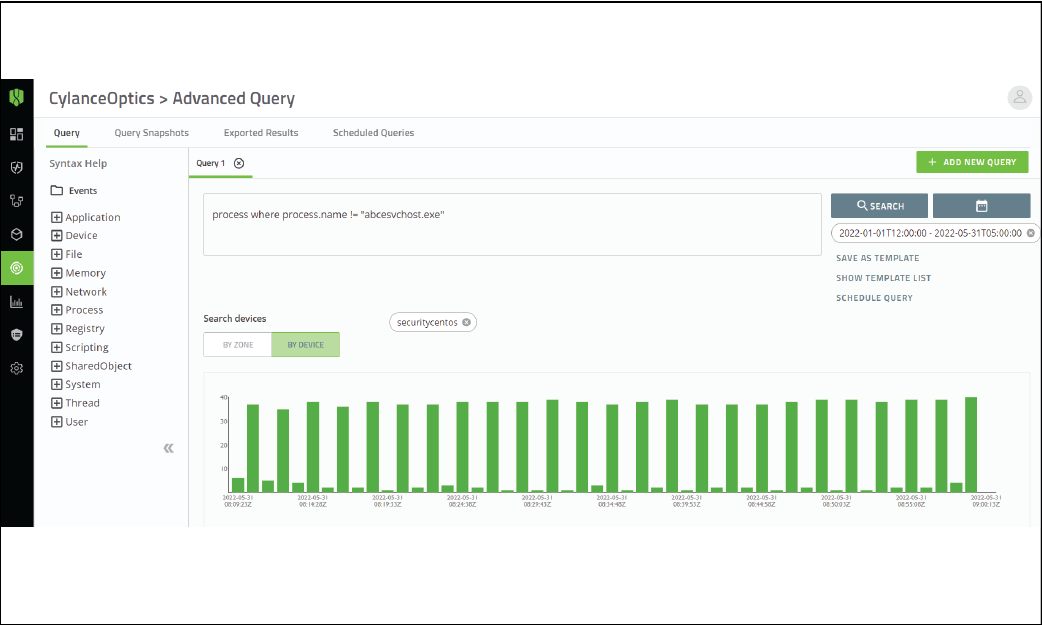The height and width of the screenshot is (625, 1042).
Task: Expand the Thread node
Action: pyautogui.click(x=56, y=403)
